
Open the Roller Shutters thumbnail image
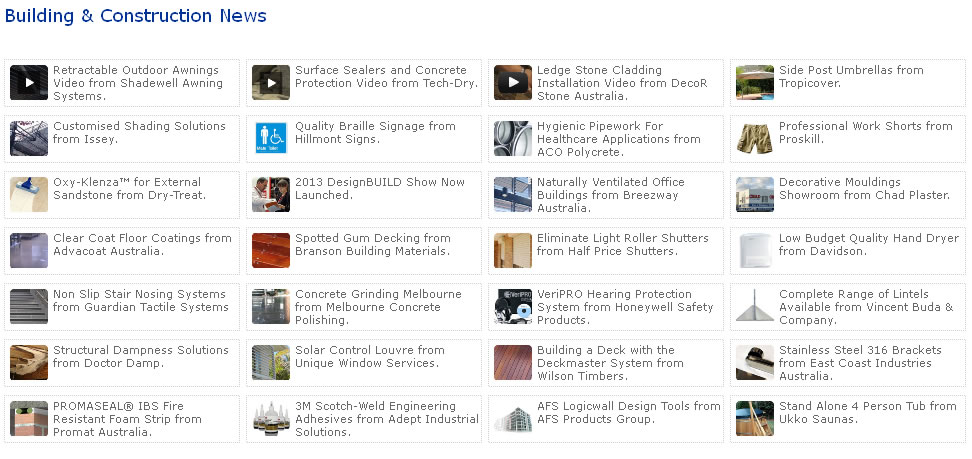513,251
